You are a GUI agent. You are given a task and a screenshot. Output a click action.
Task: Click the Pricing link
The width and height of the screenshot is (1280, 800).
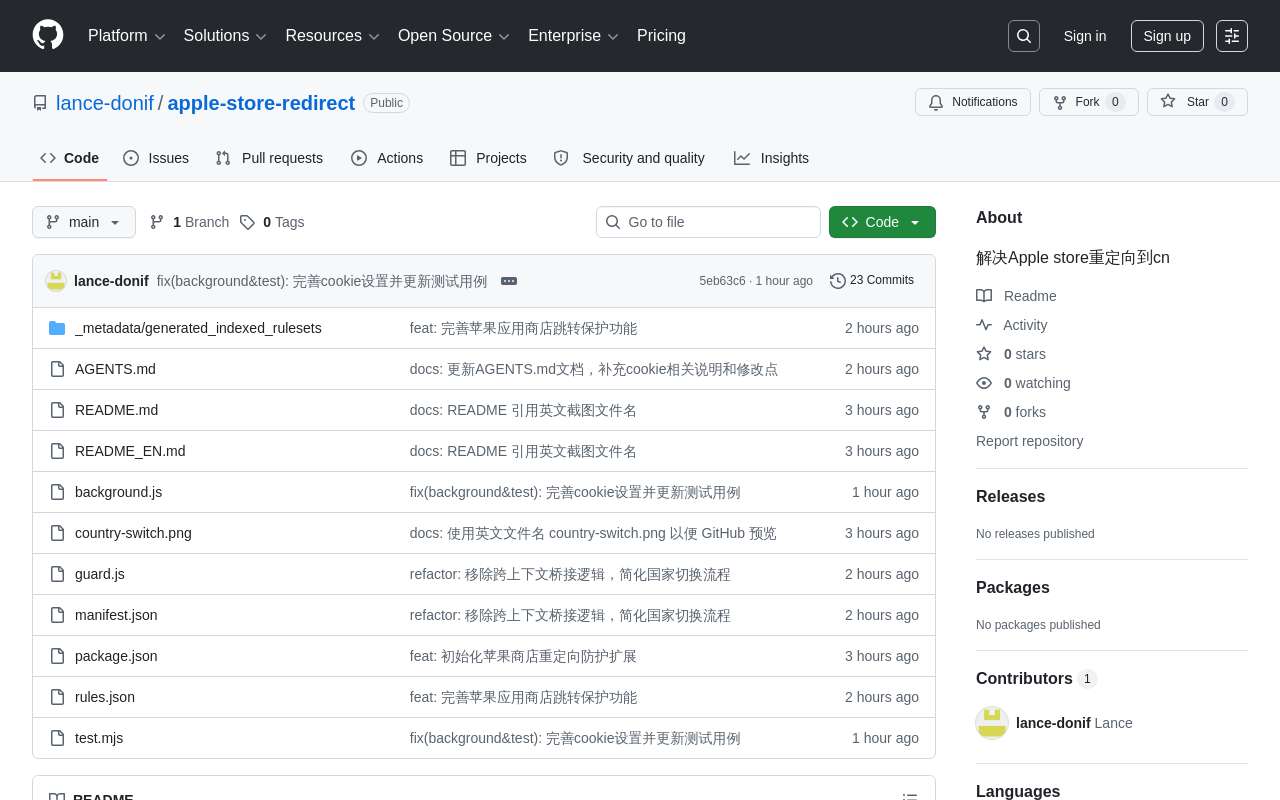(x=661, y=36)
